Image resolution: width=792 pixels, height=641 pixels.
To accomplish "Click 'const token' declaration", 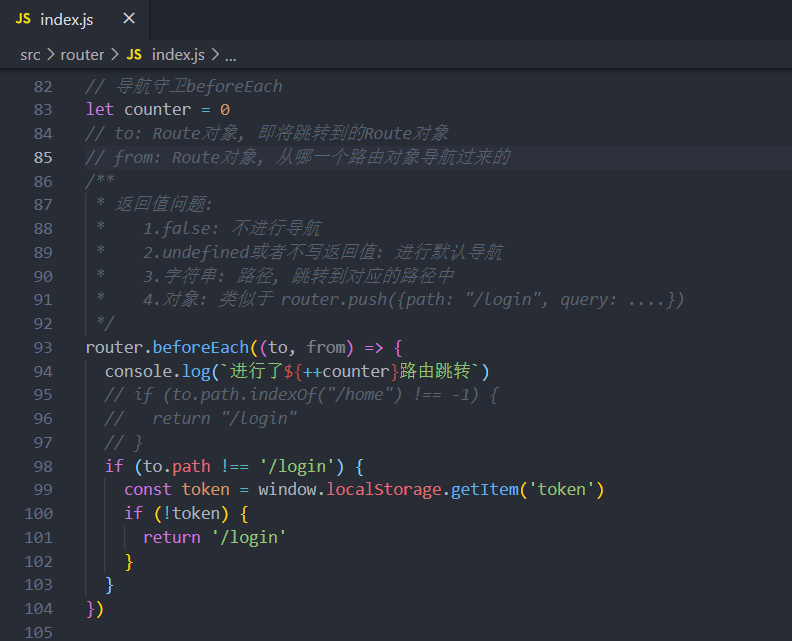I will [177, 489].
